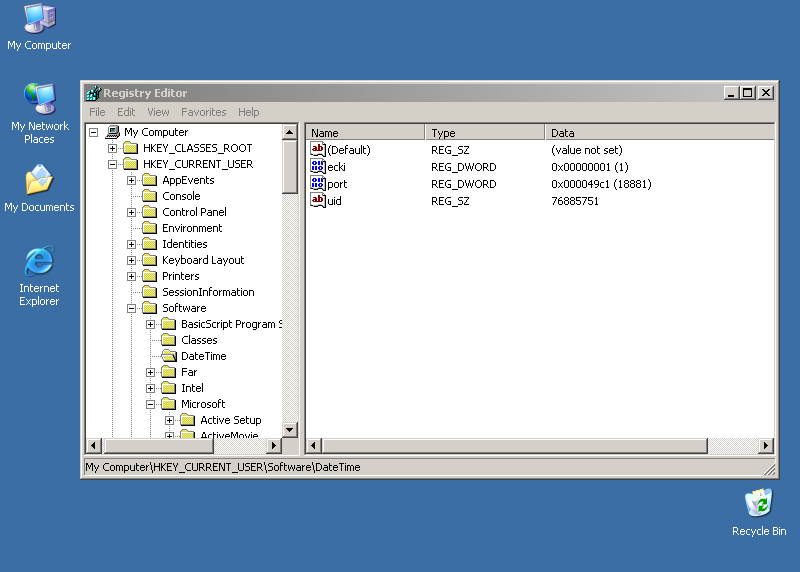Open the File menu
Image resolution: width=800 pixels, height=572 pixels.
pos(97,112)
